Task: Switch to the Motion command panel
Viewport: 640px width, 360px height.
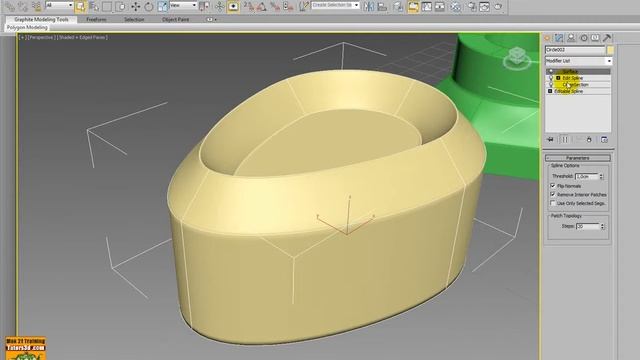Action: 584,38
